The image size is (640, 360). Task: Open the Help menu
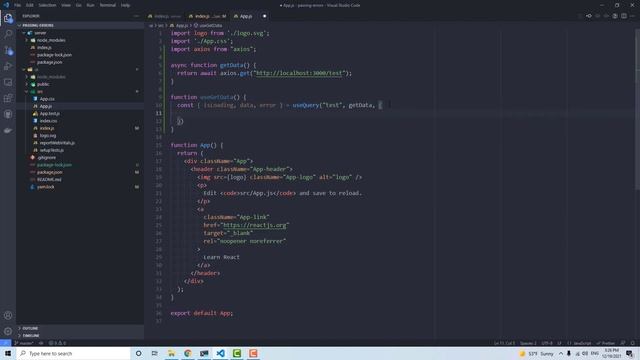[x=125, y=5]
